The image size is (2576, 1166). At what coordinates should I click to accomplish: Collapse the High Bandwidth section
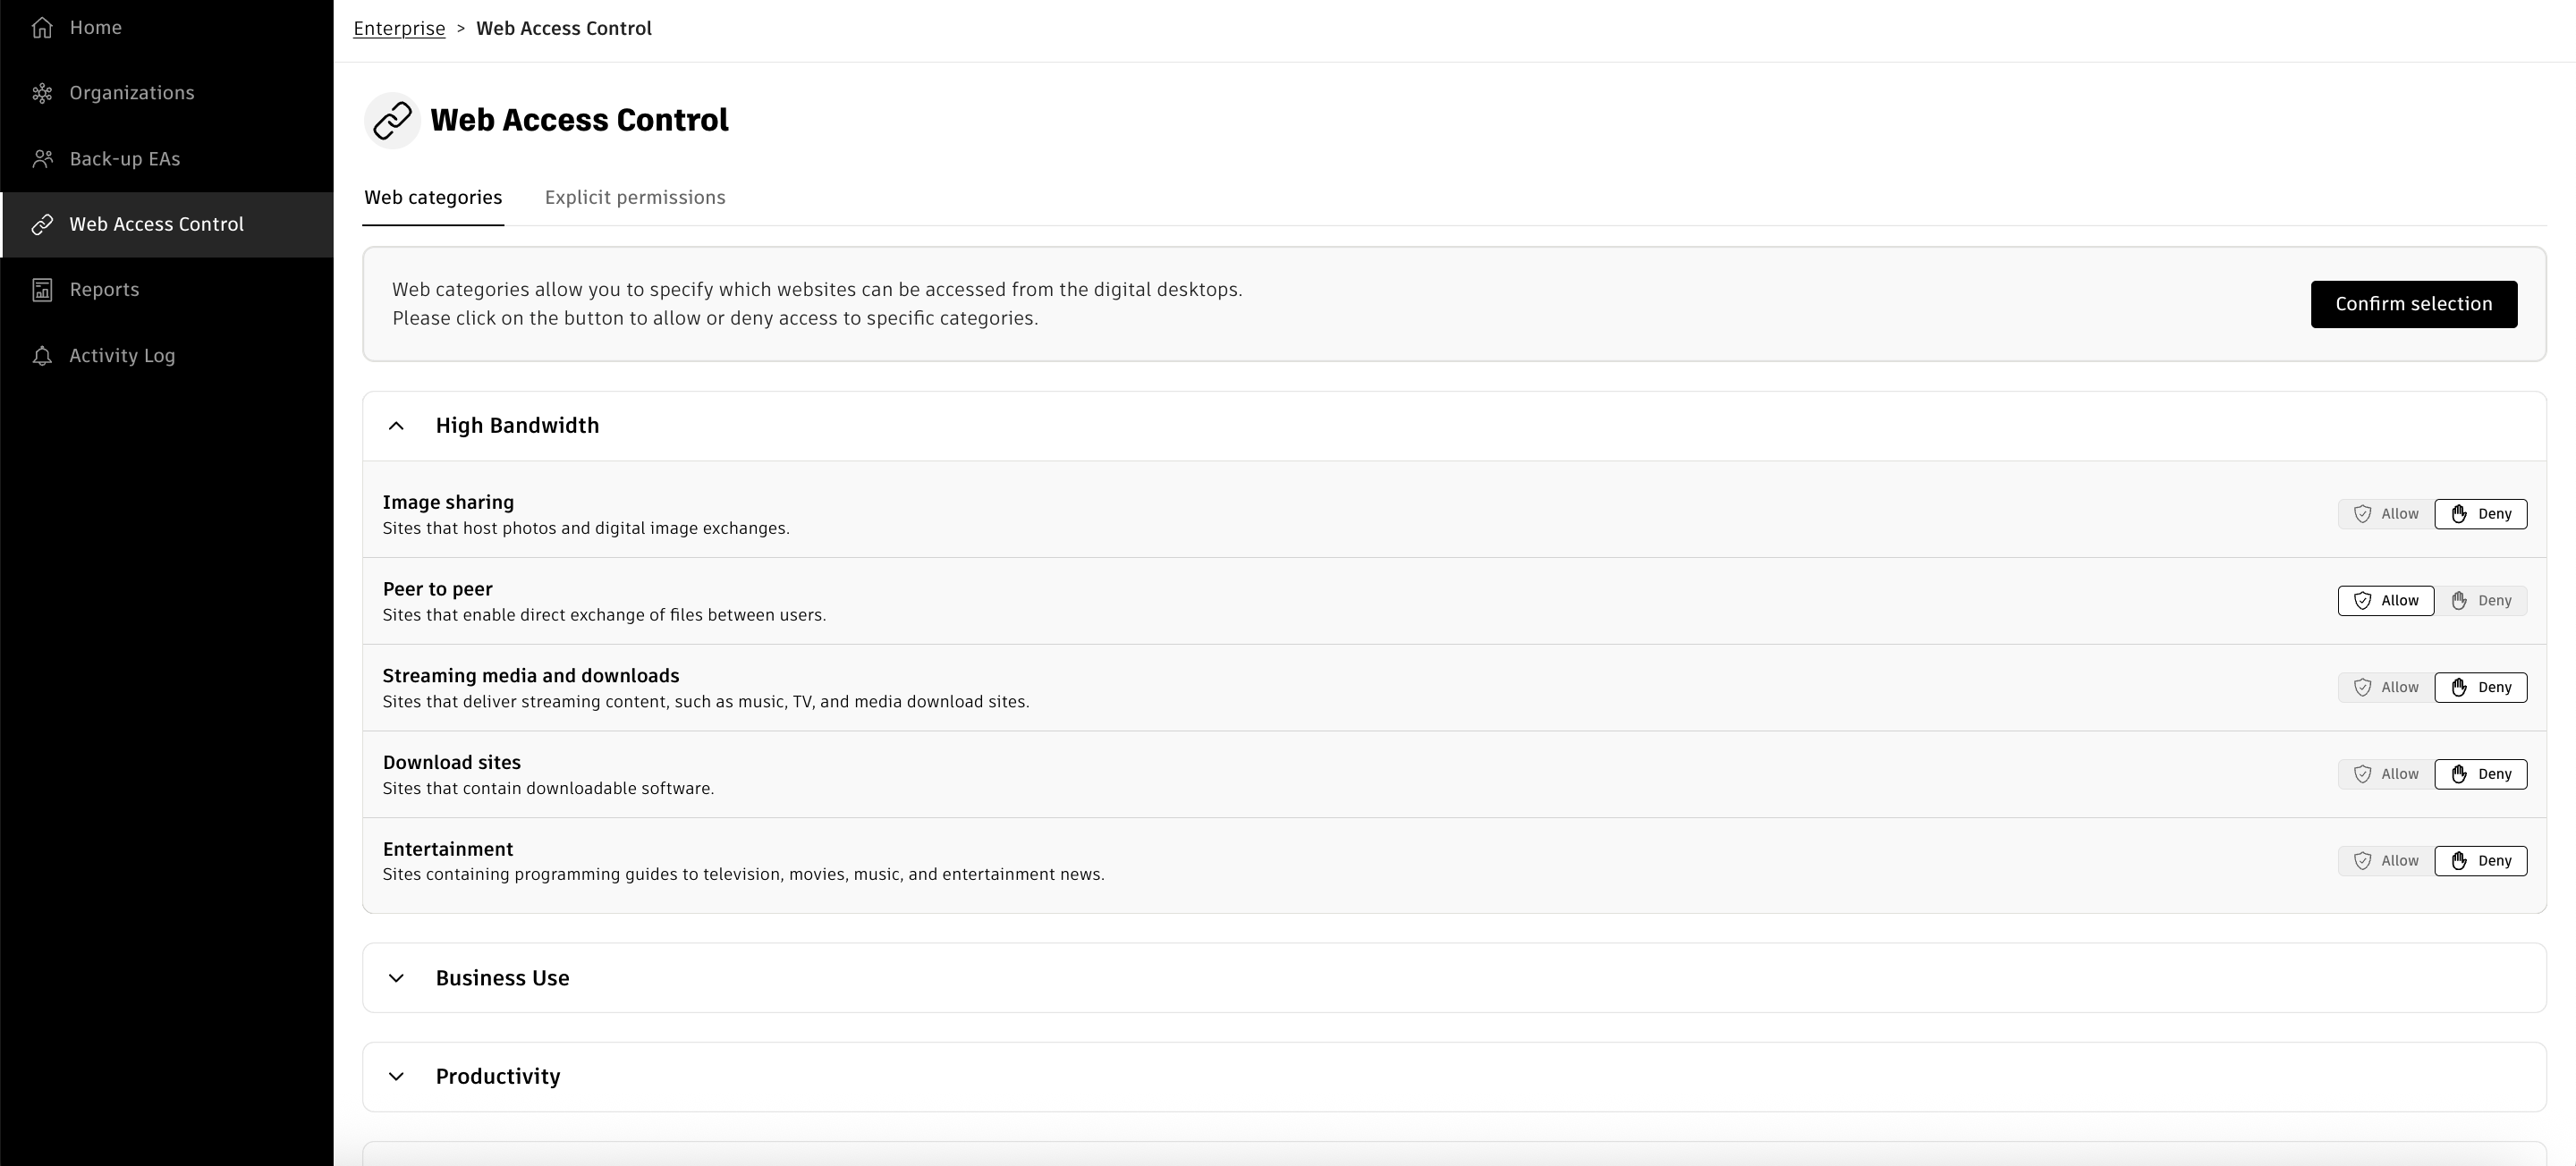(396, 426)
